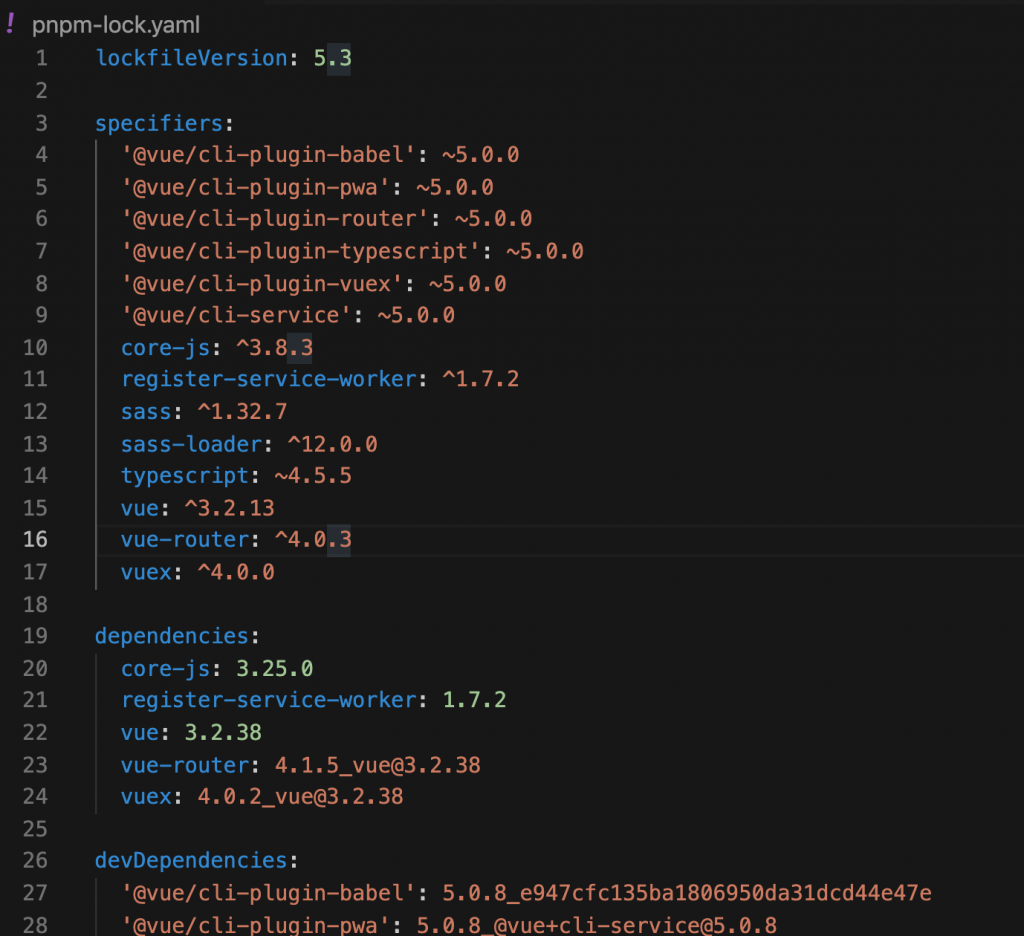Click line number 28 in the gutter
The width and height of the screenshot is (1024, 936).
(x=35, y=925)
